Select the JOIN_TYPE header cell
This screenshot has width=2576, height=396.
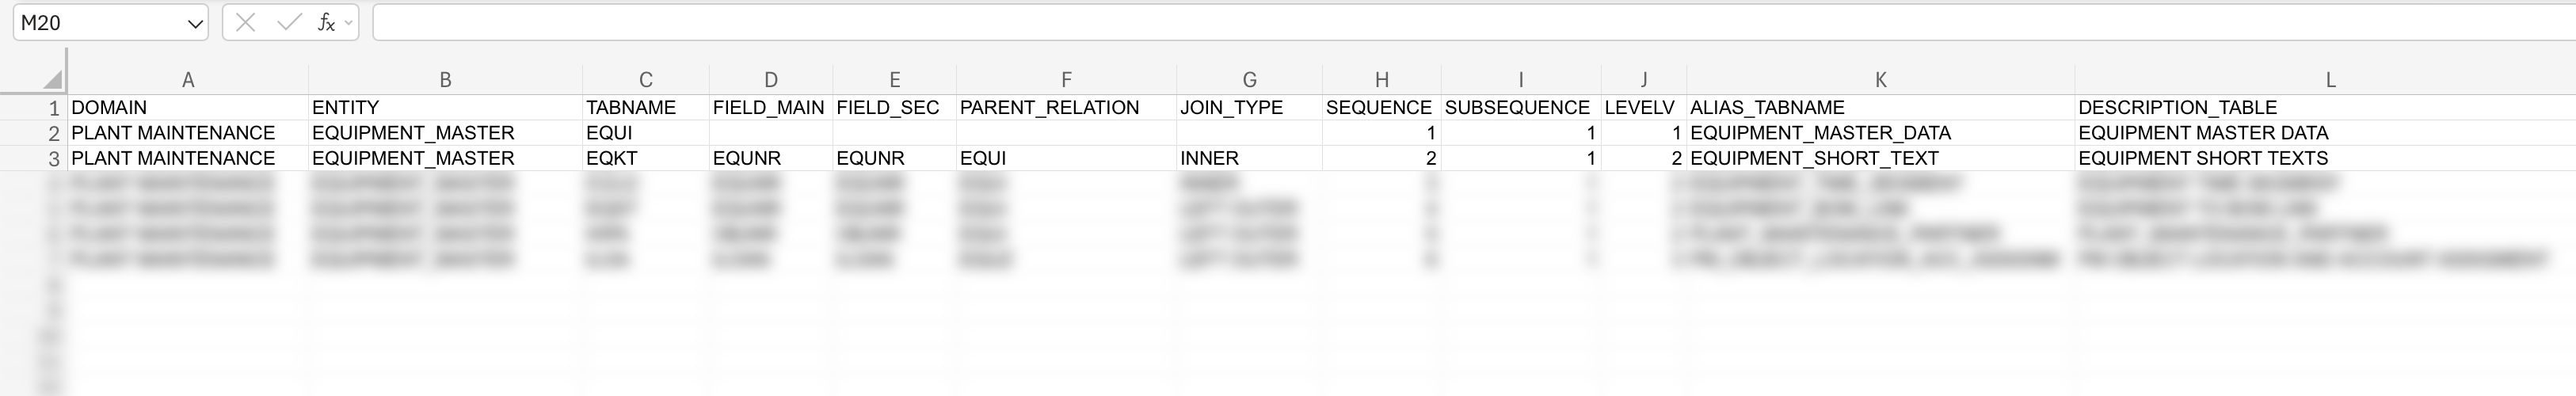(x=1249, y=108)
